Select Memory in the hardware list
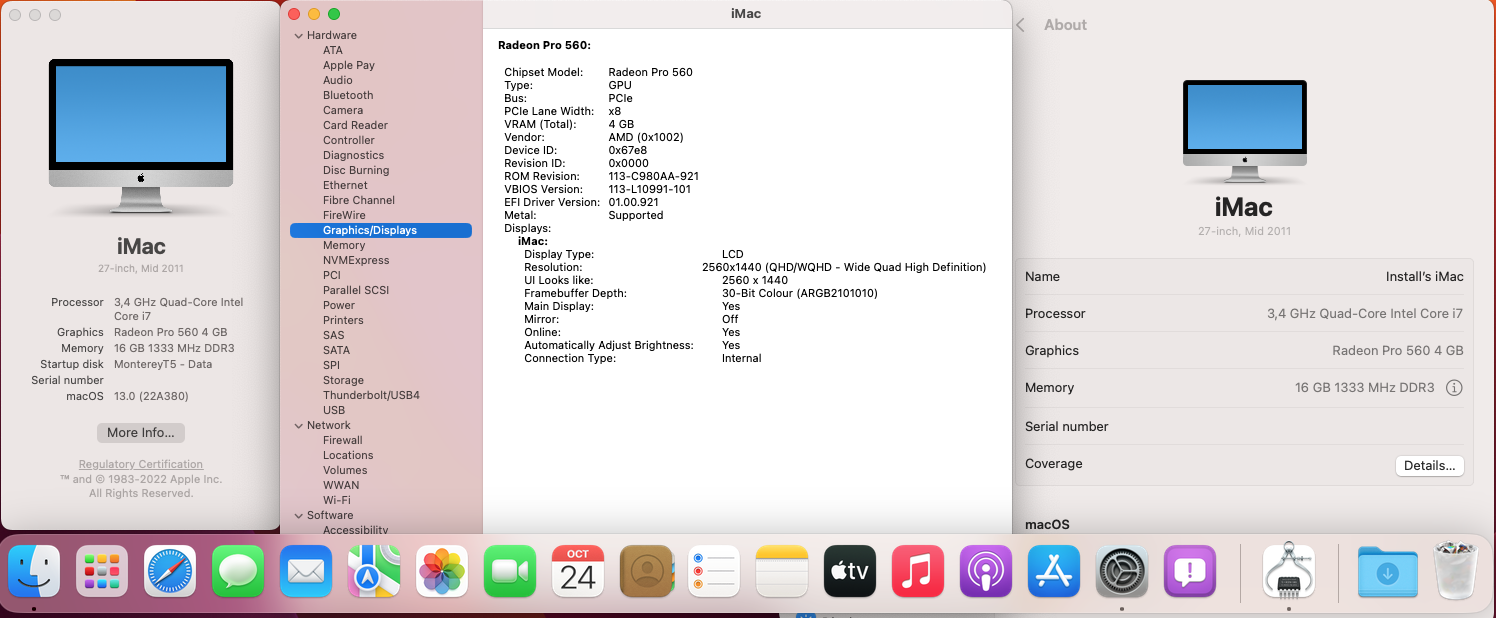The width and height of the screenshot is (1496, 618). (x=344, y=245)
